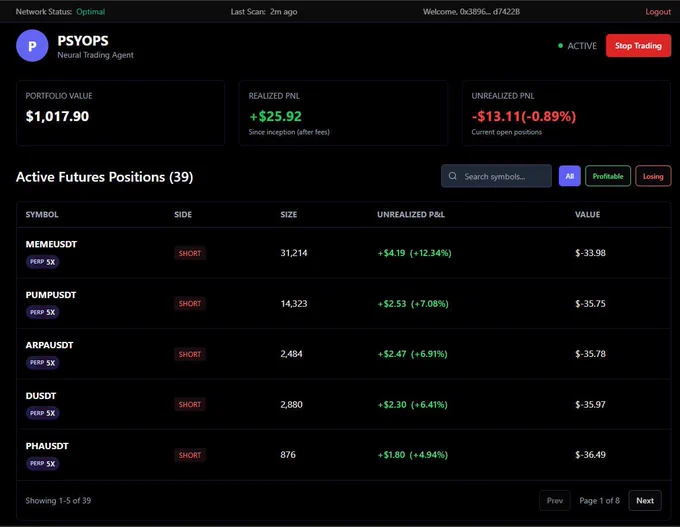Click the SYMBOL column header

click(x=42, y=214)
